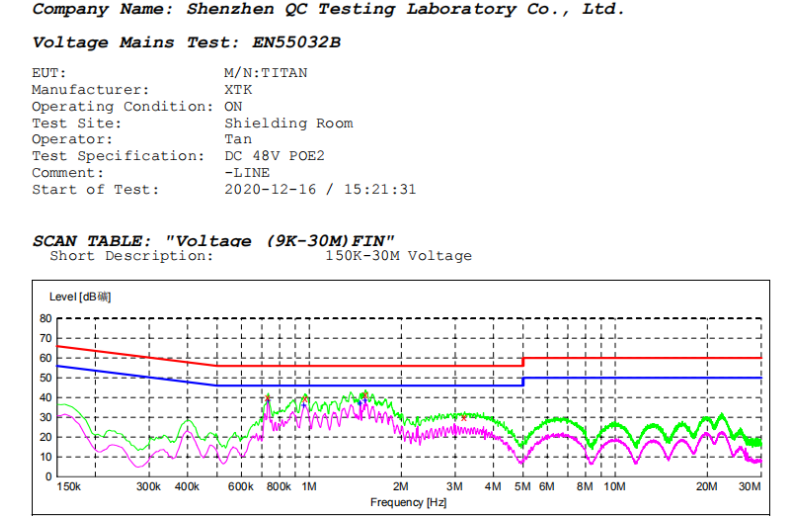
Task: Select Test Specification DC 48V POE2
Action: (x=274, y=156)
